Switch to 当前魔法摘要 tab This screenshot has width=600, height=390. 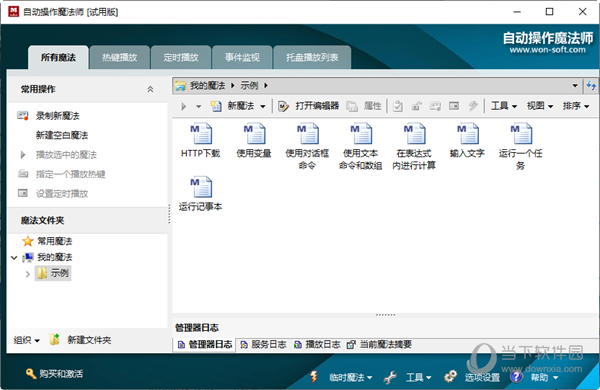pos(379,344)
